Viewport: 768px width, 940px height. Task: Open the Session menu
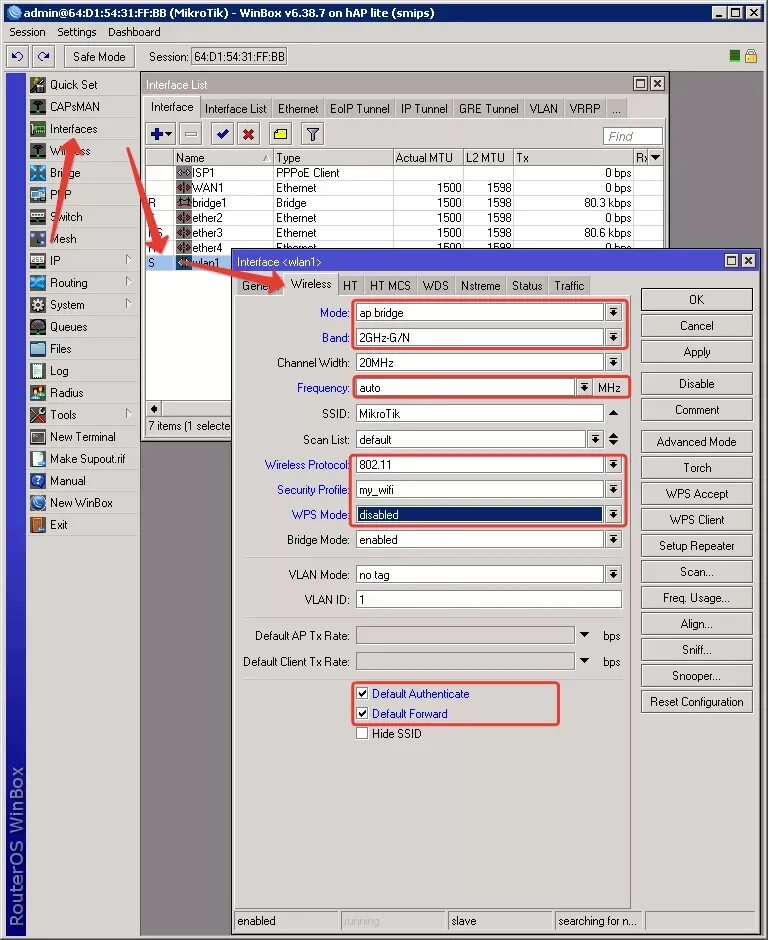[x=27, y=32]
